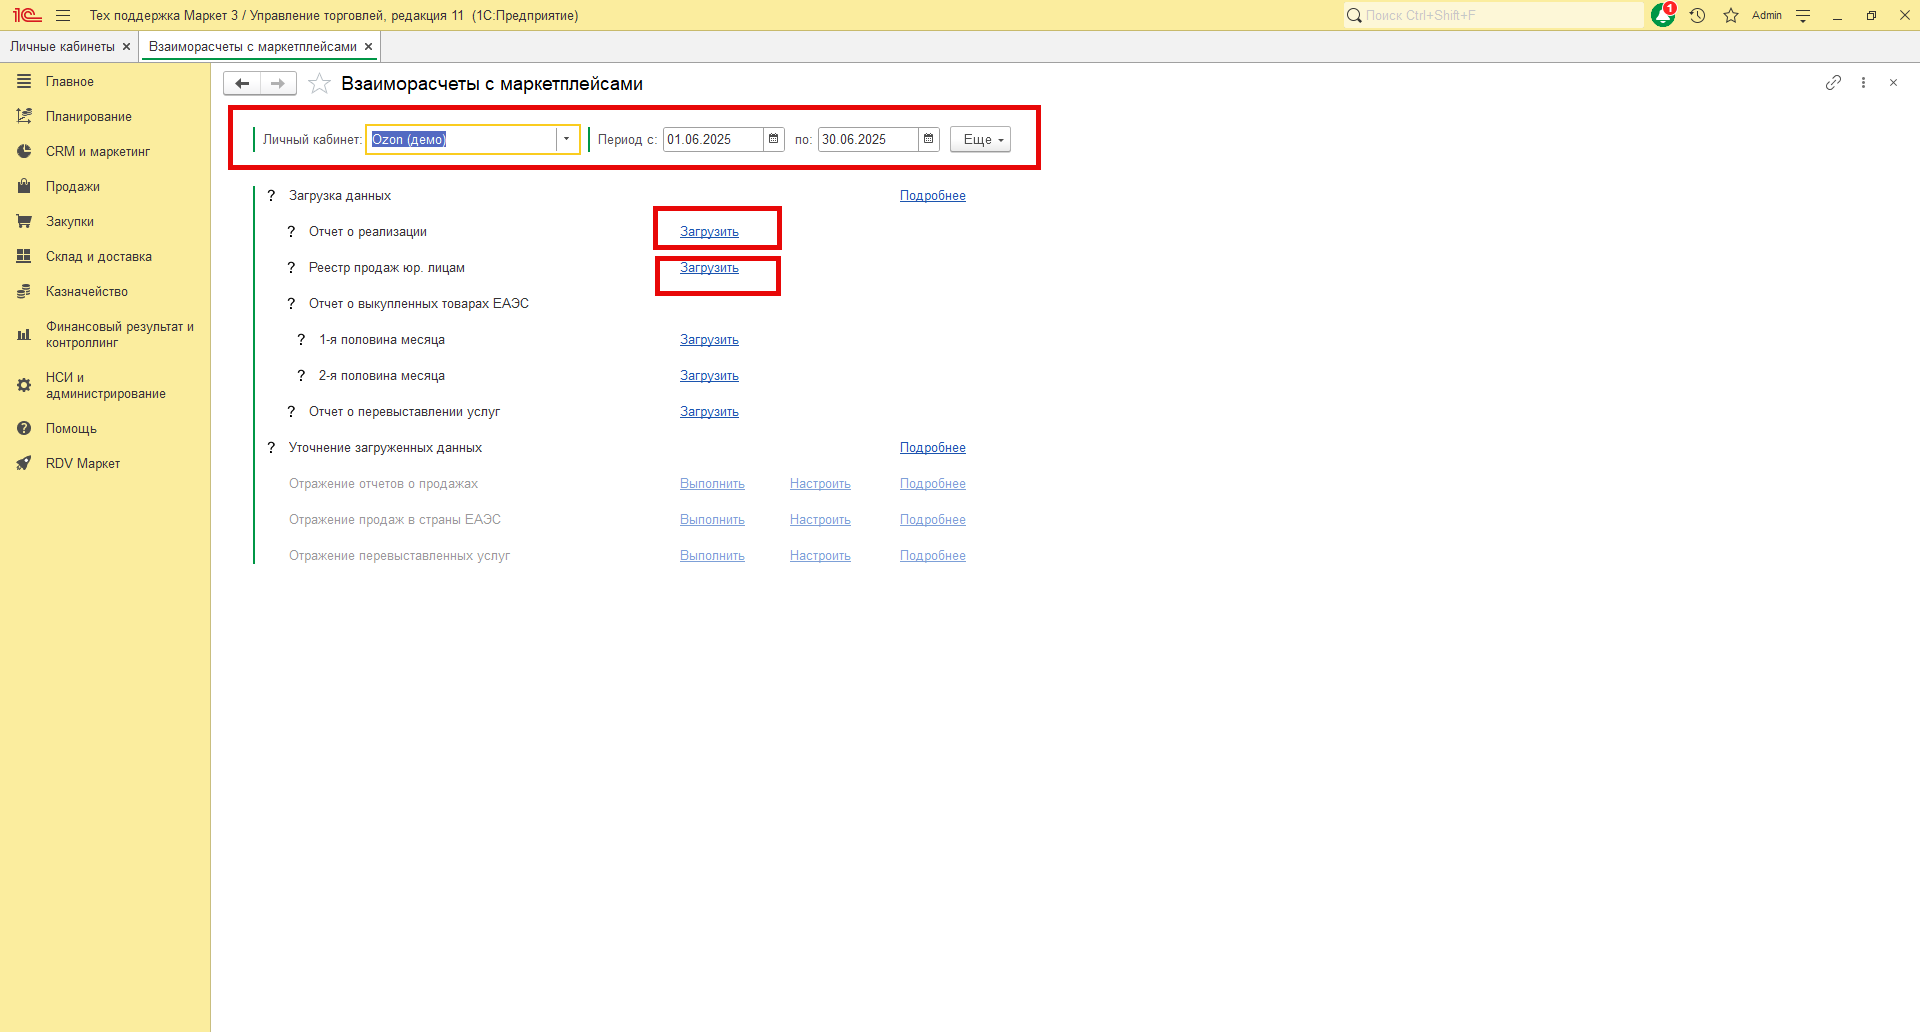The height and width of the screenshot is (1032, 1920).
Task: Click Выполнить for Отражение отчетов о продажах
Action: tap(712, 484)
